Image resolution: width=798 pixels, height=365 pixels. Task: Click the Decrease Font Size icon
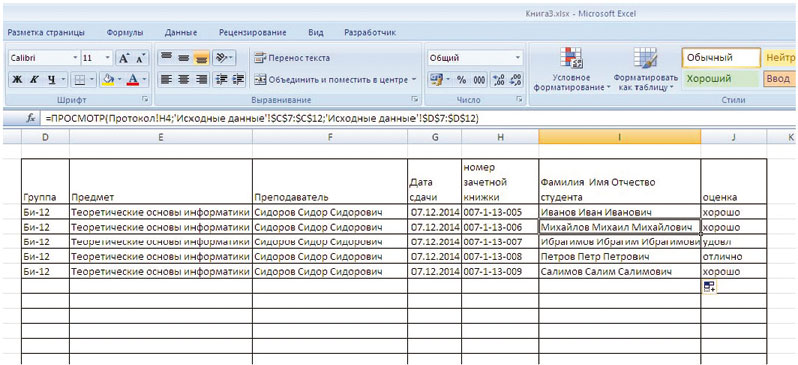[141, 58]
